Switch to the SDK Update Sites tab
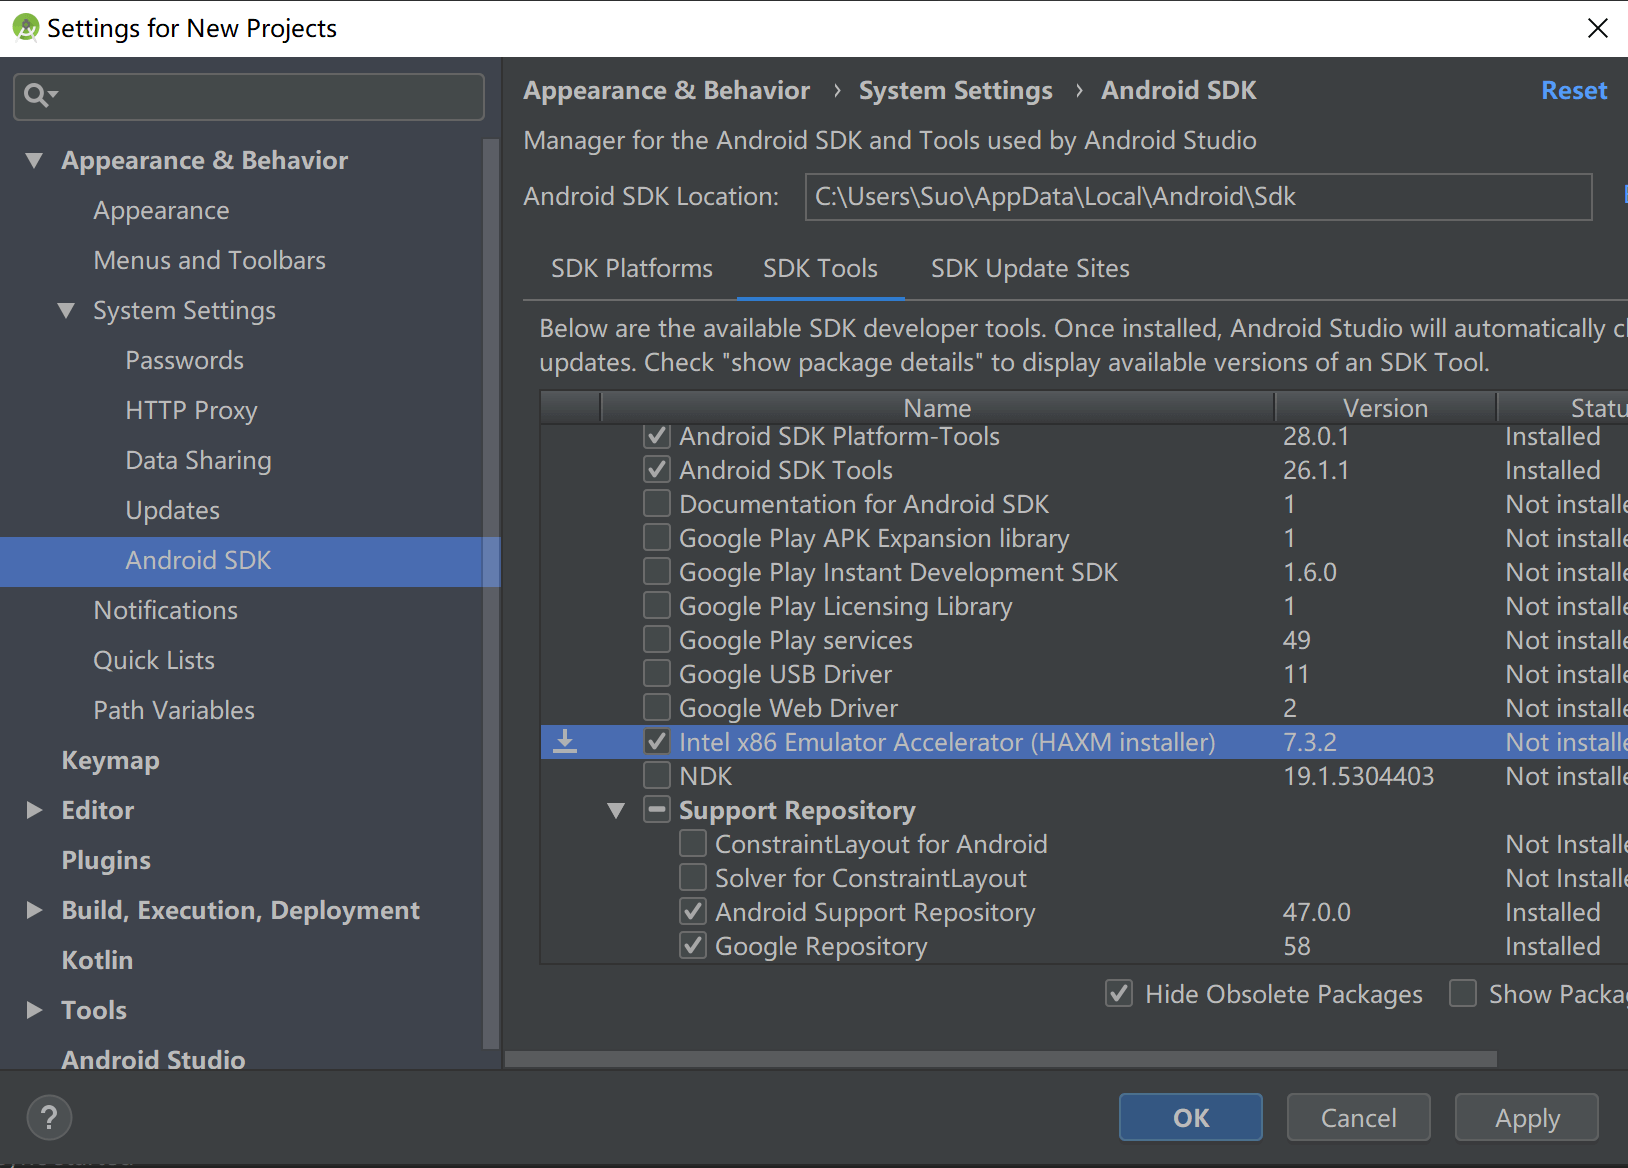The width and height of the screenshot is (1628, 1168). point(1029,268)
